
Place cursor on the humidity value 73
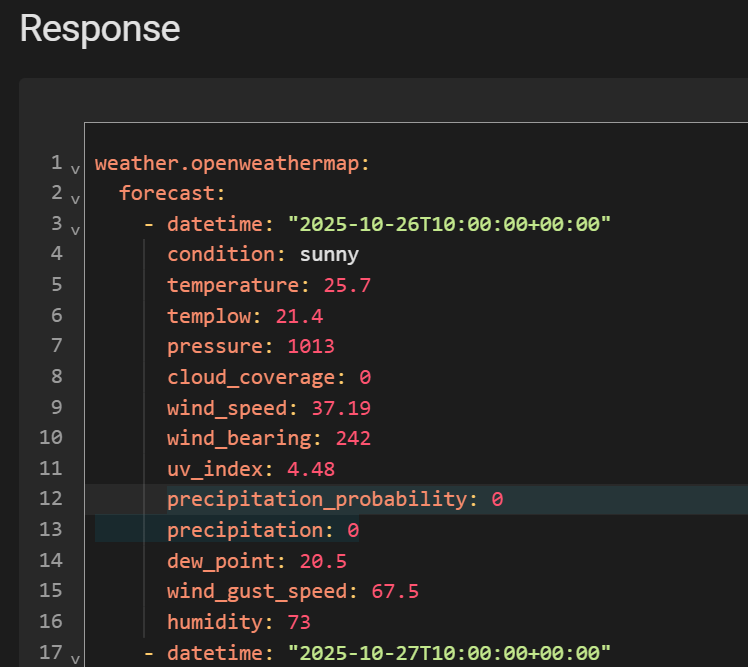pyautogui.click(x=299, y=622)
